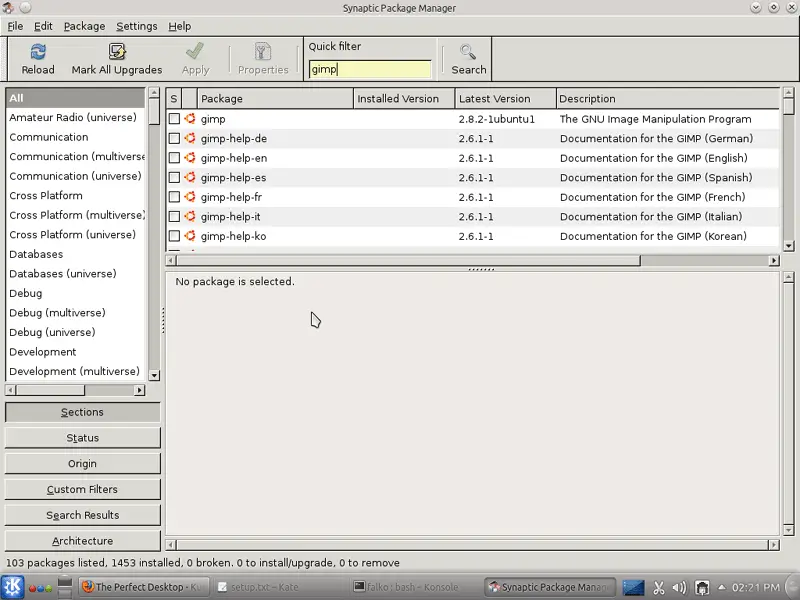The image size is (800, 600).
Task: Click the volume speaker tray icon
Action: [679, 588]
